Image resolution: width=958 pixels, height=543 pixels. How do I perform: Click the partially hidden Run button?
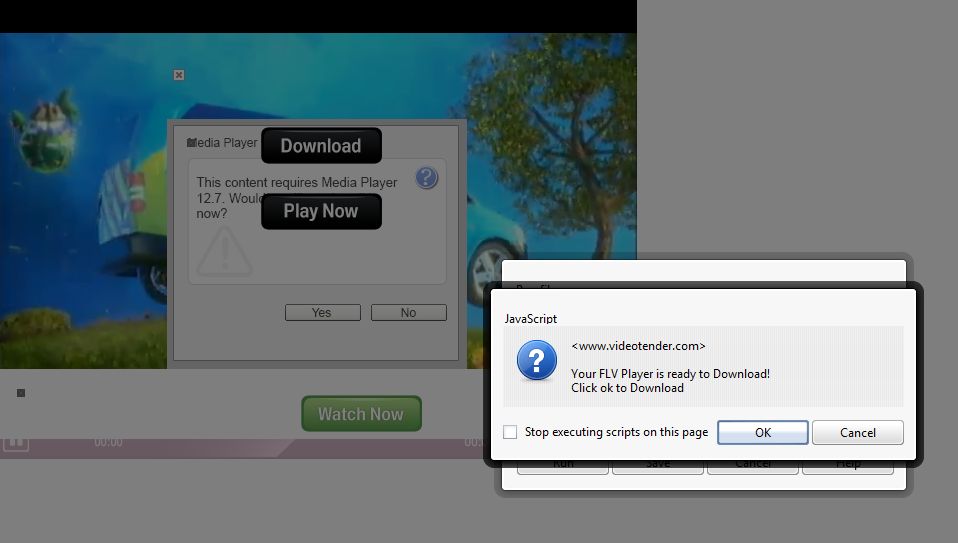click(562, 467)
